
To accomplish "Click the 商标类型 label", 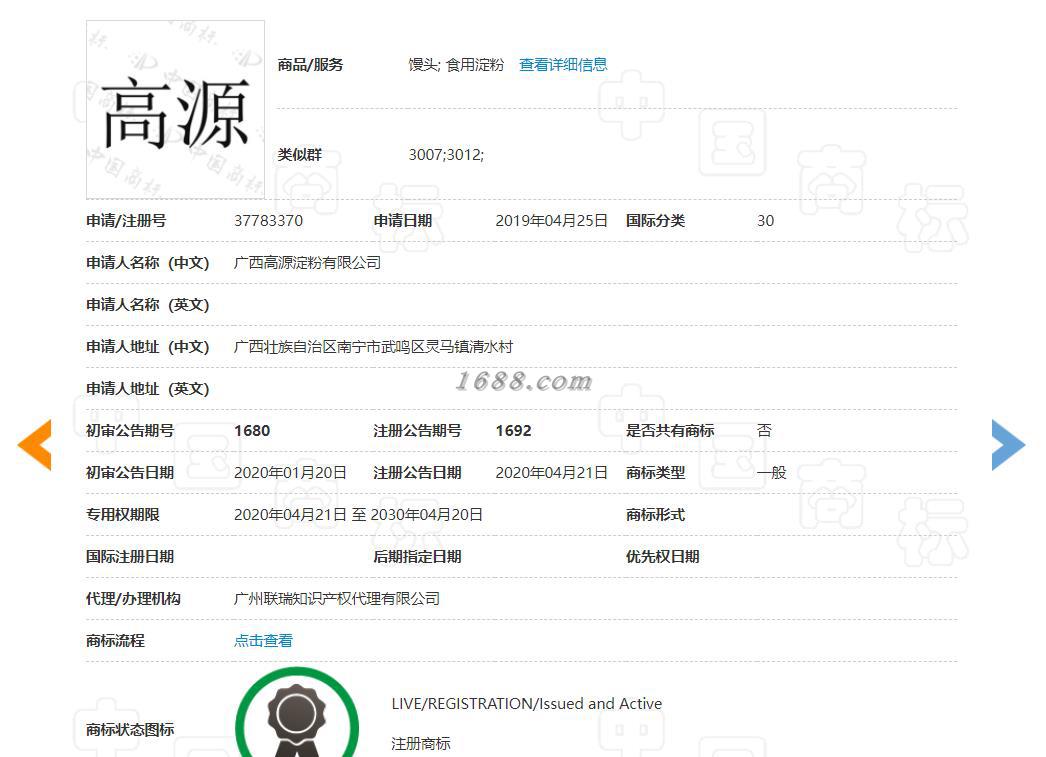I will coord(655,473).
